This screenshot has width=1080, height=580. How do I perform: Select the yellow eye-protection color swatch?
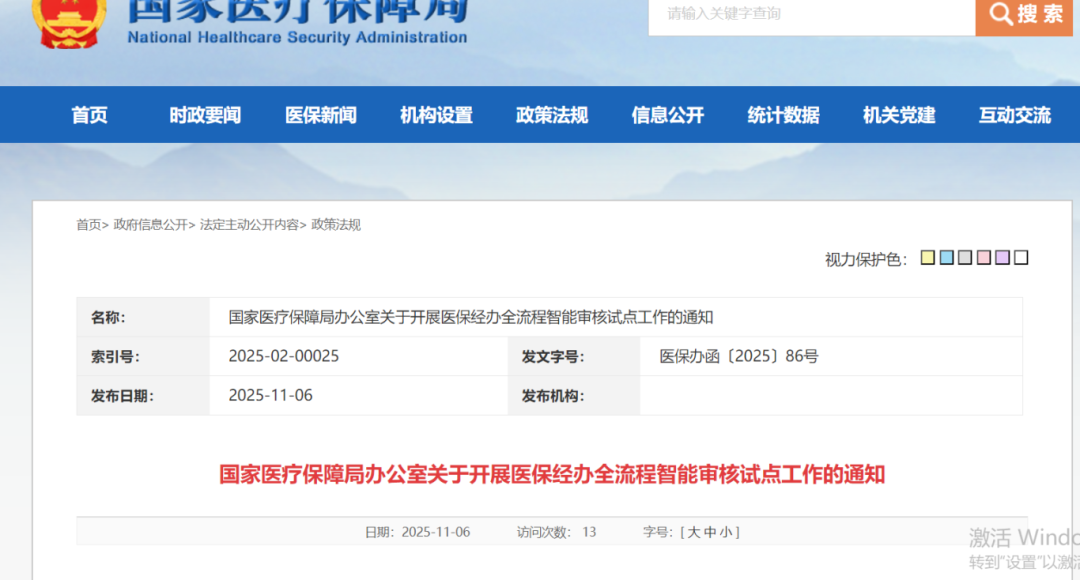point(928,258)
